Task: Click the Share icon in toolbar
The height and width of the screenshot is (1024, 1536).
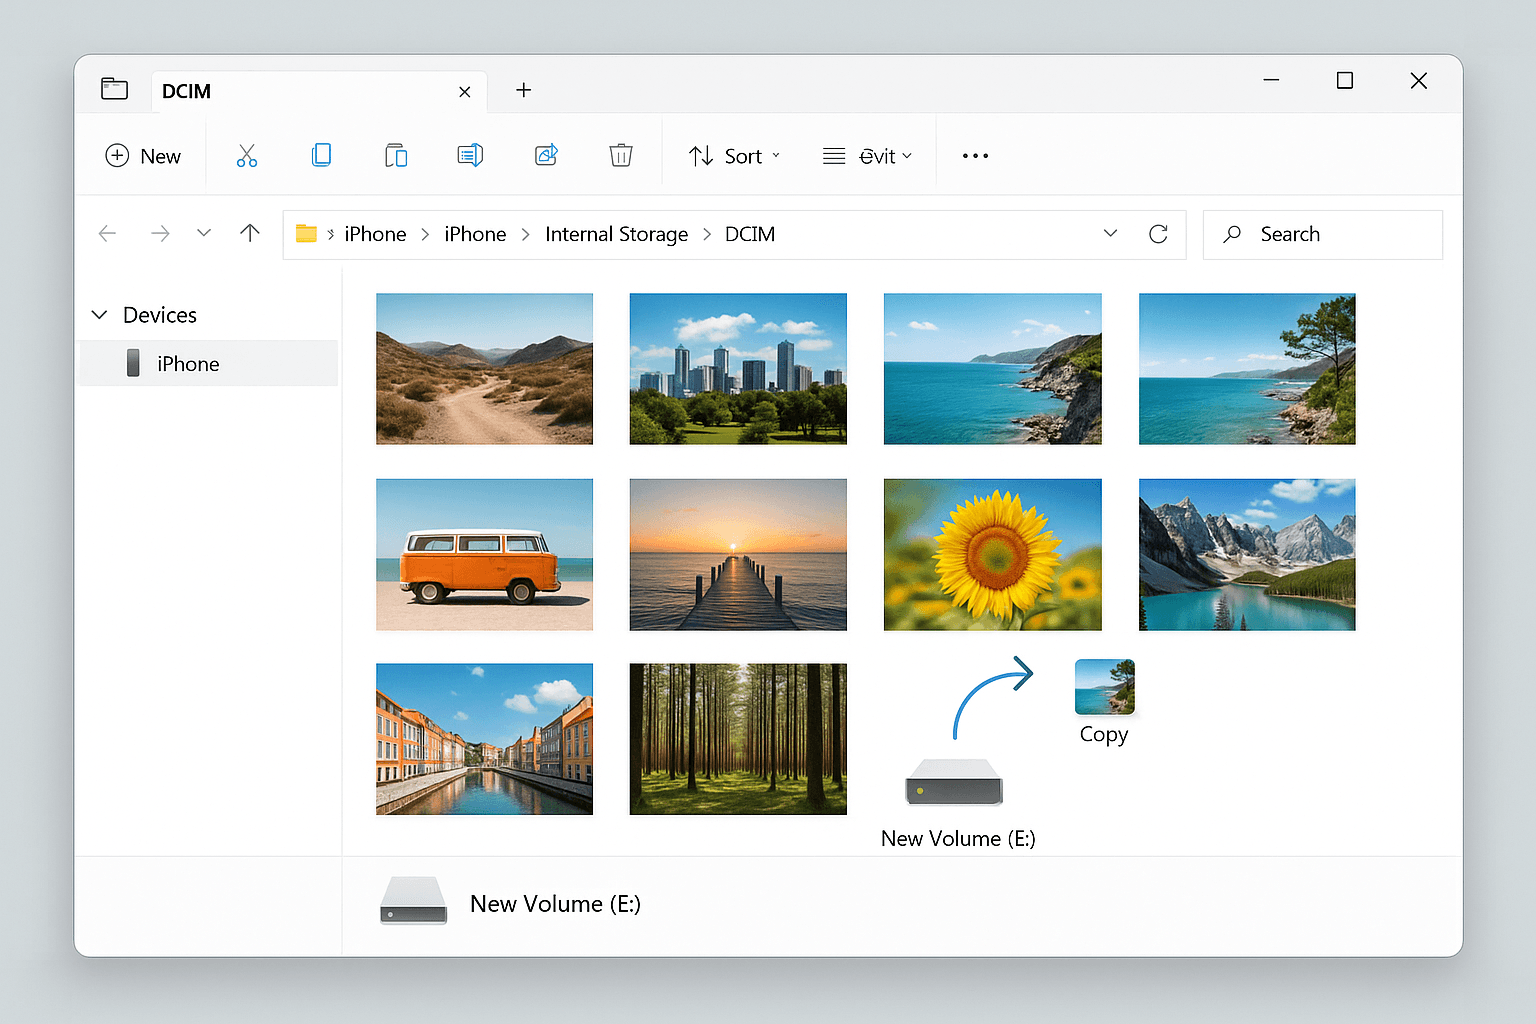Action: coord(546,155)
